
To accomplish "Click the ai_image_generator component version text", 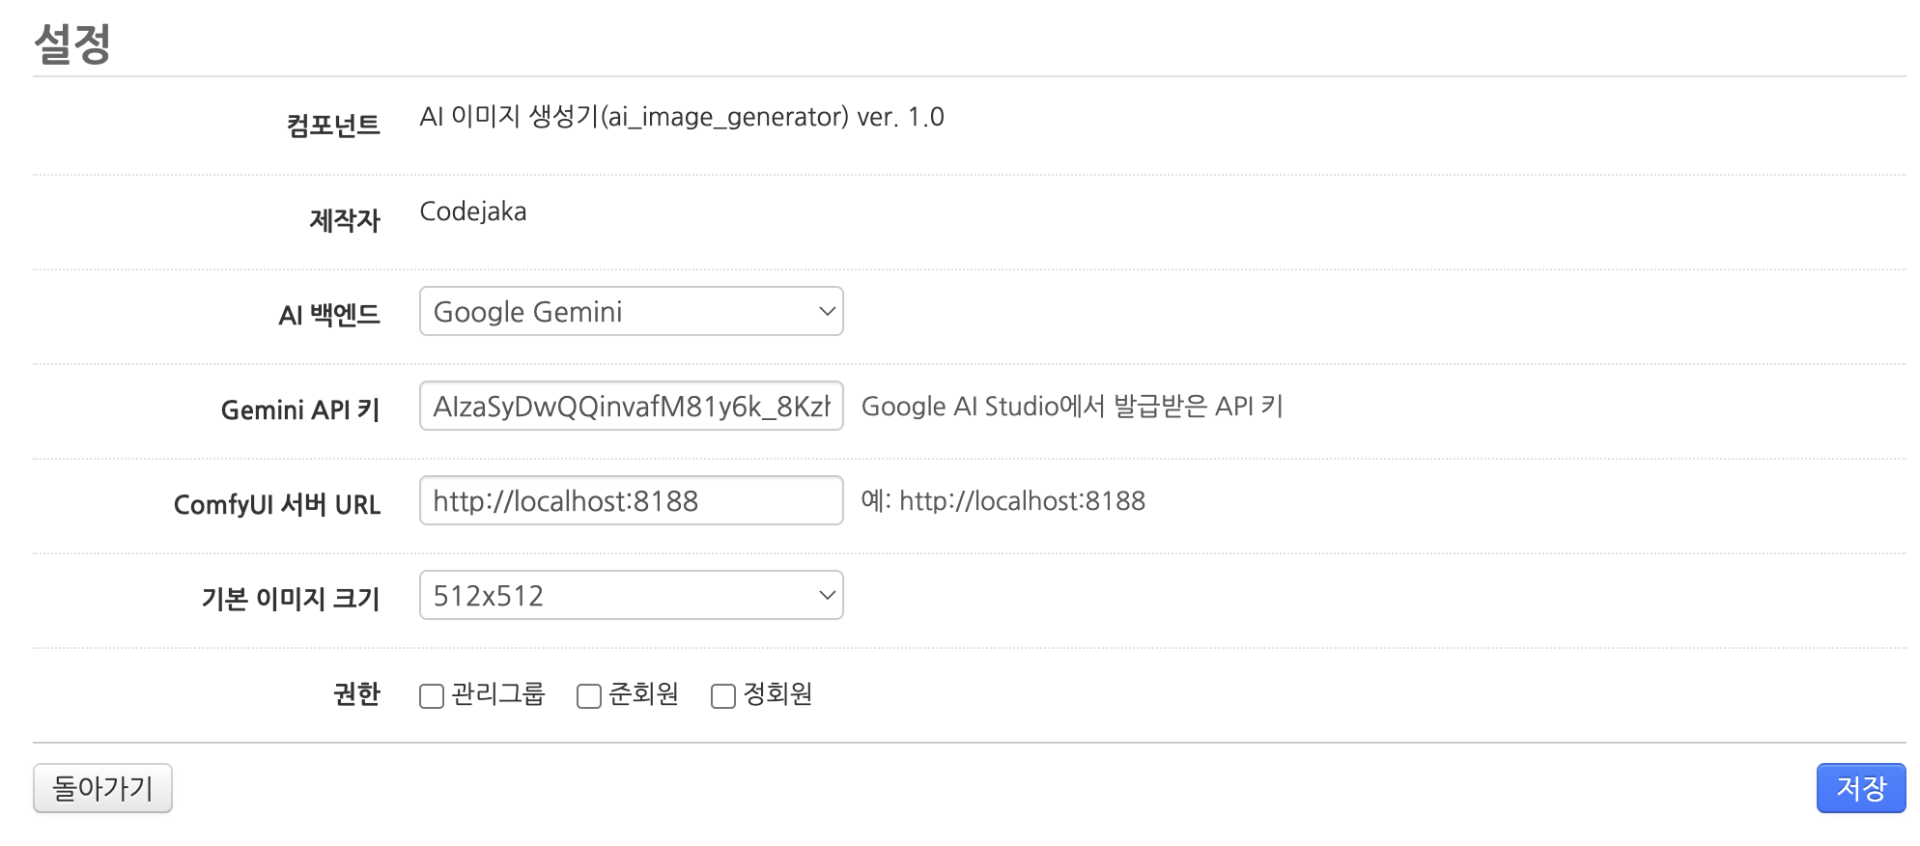I will [681, 117].
